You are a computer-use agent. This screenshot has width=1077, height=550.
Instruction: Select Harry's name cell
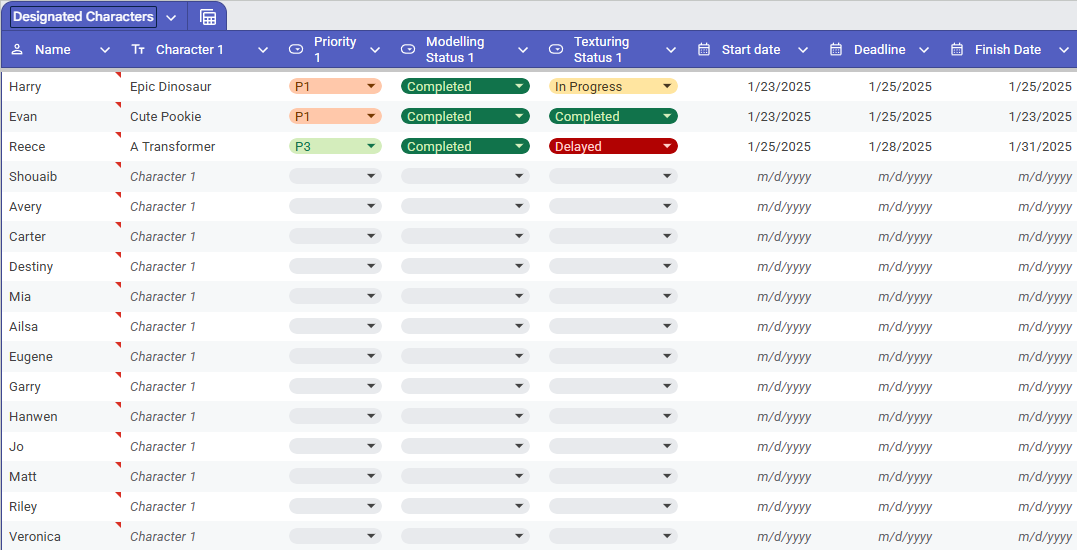(62, 87)
